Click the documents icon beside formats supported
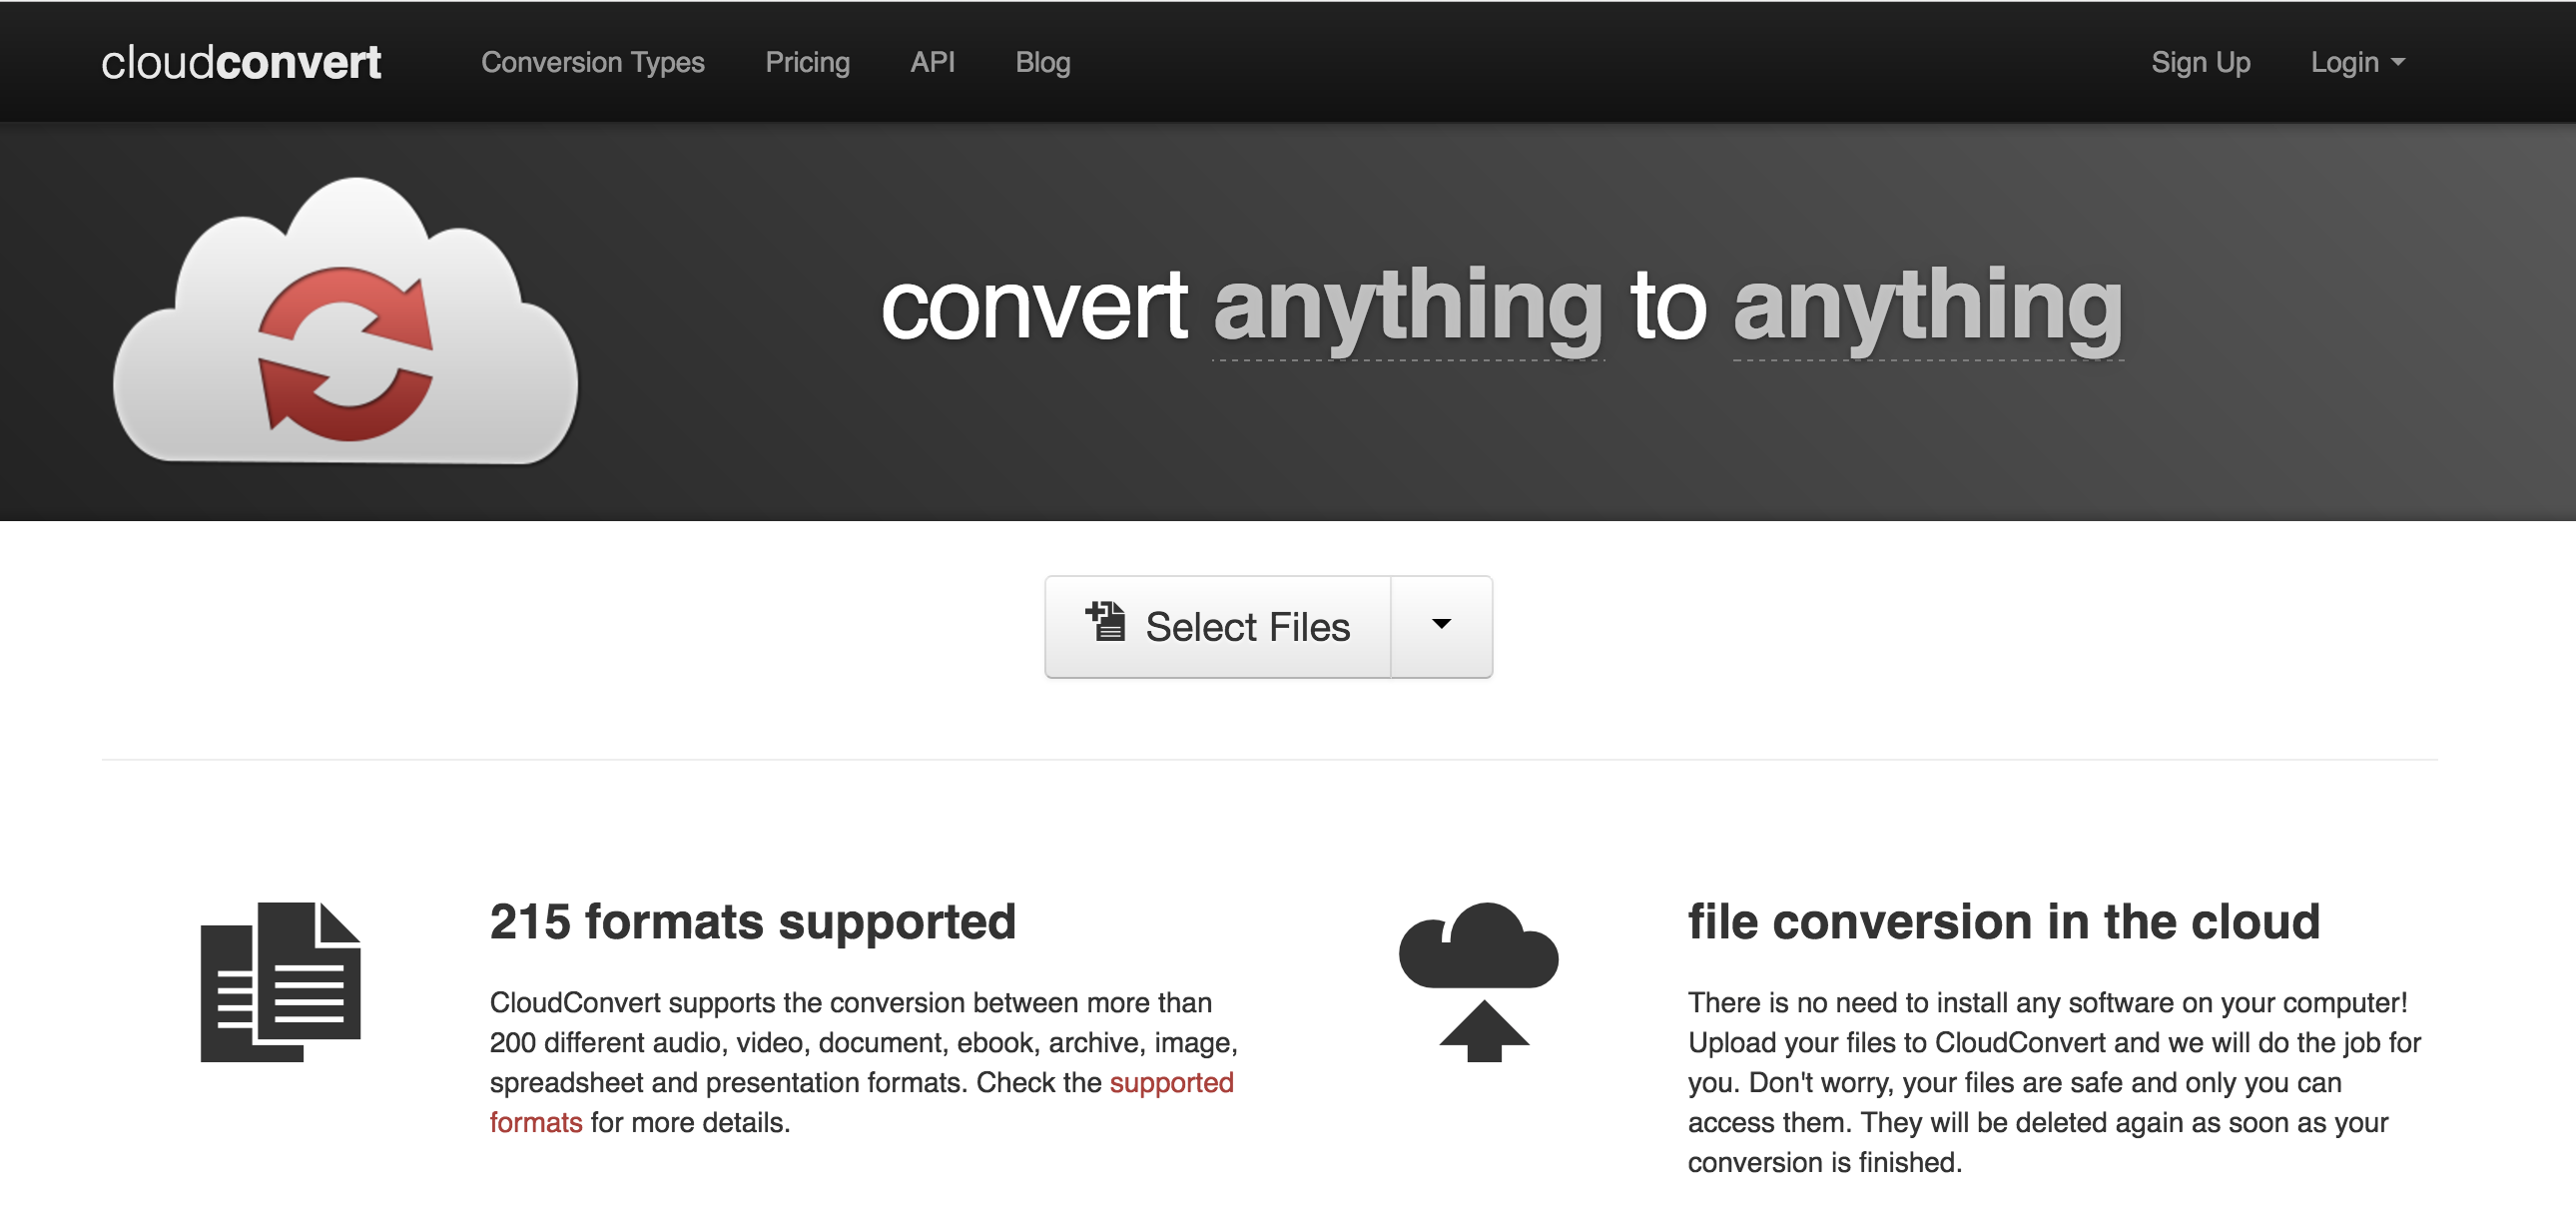 (280, 982)
